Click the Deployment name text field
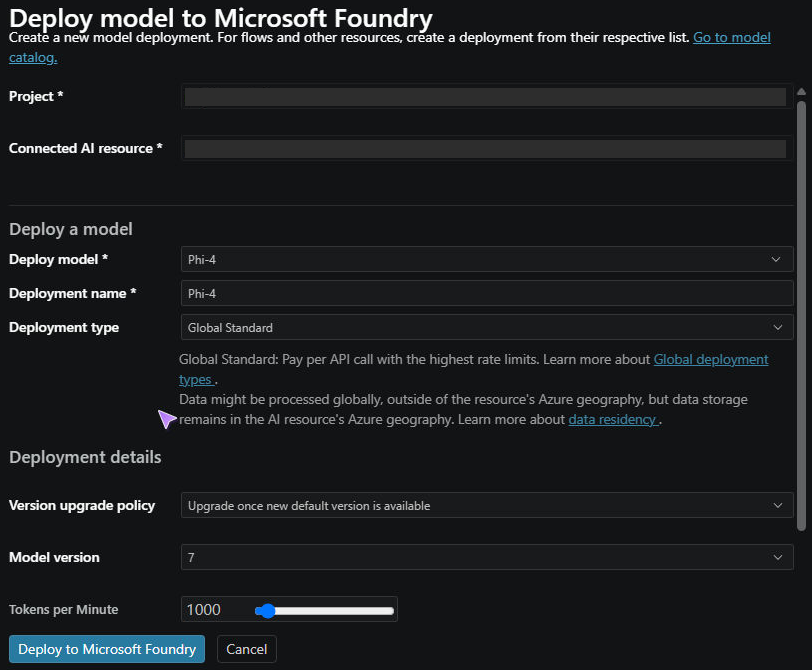This screenshot has width=812, height=670. pos(487,293)
